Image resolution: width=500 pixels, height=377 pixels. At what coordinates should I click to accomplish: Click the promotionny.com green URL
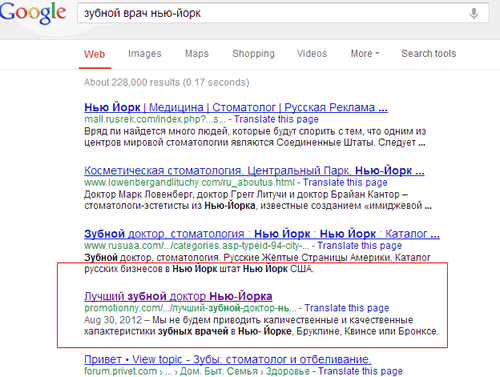point(190,308)
